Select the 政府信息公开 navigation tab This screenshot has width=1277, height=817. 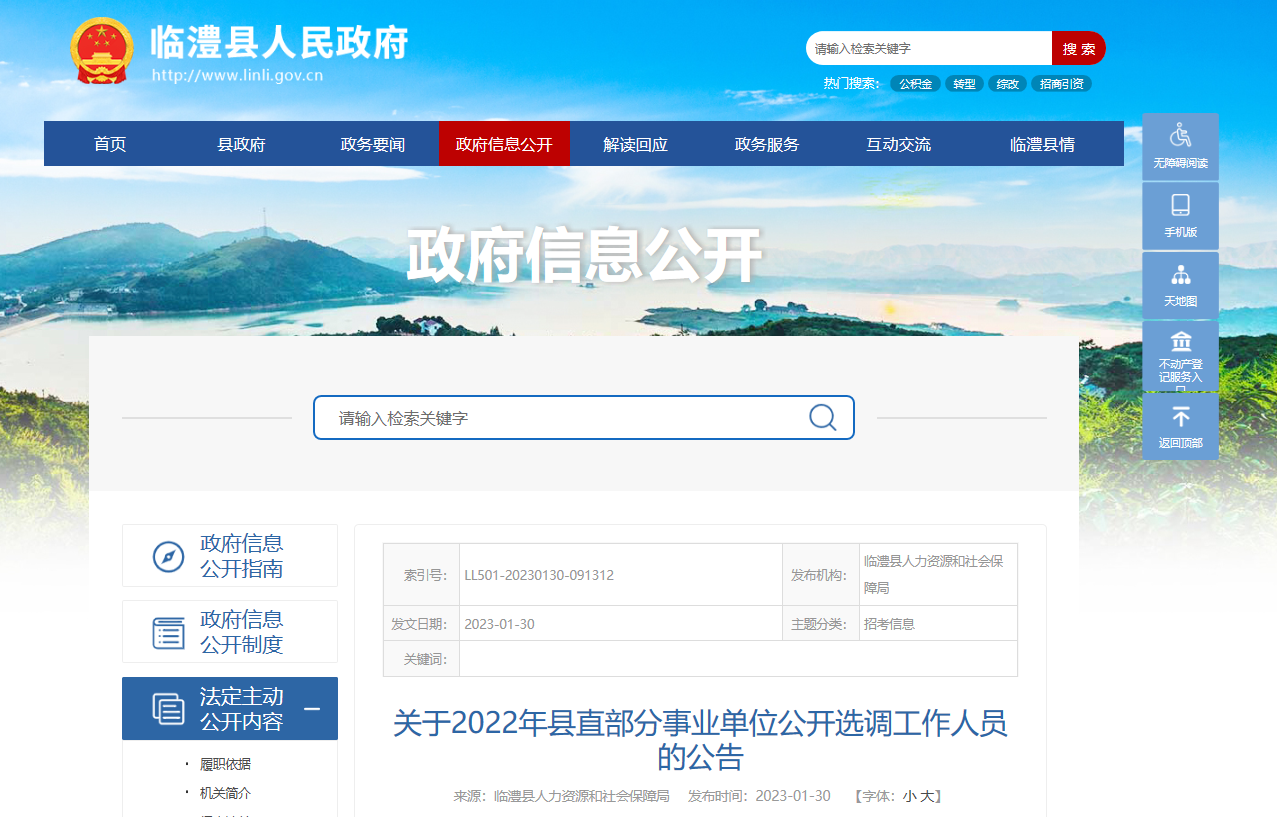504,144
